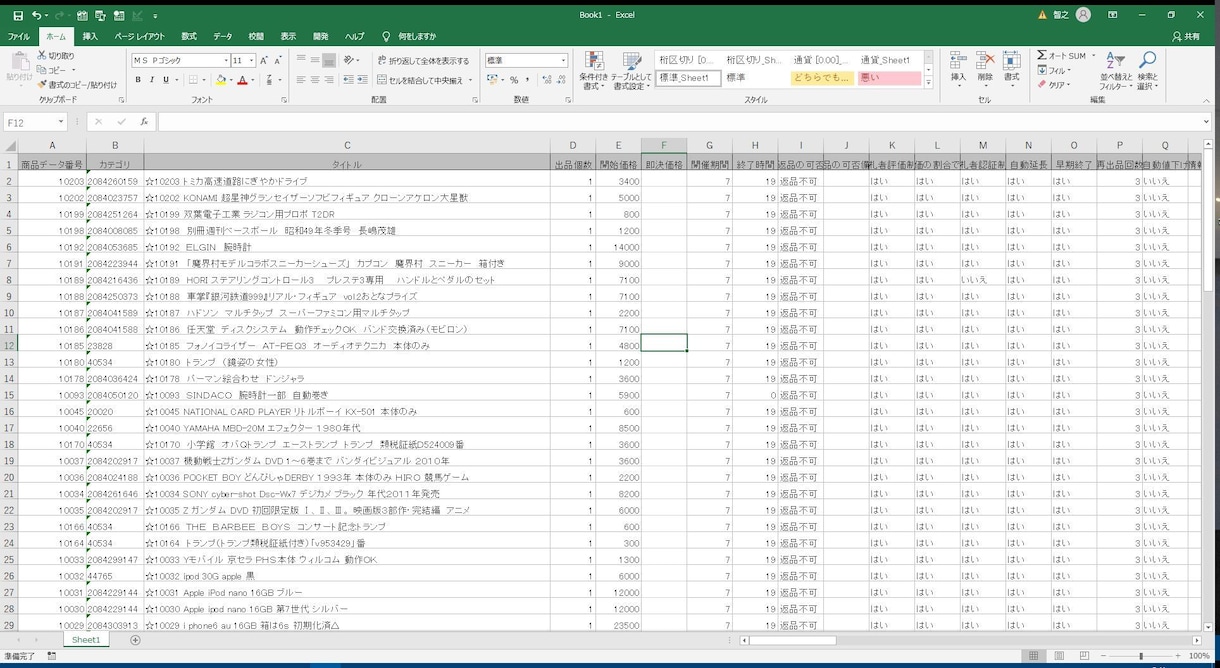Image resolution: width=1220 pixels, height=668 pixels.
Task: Open the Clear (クリア) dropdown
Action: [1056, 85]
